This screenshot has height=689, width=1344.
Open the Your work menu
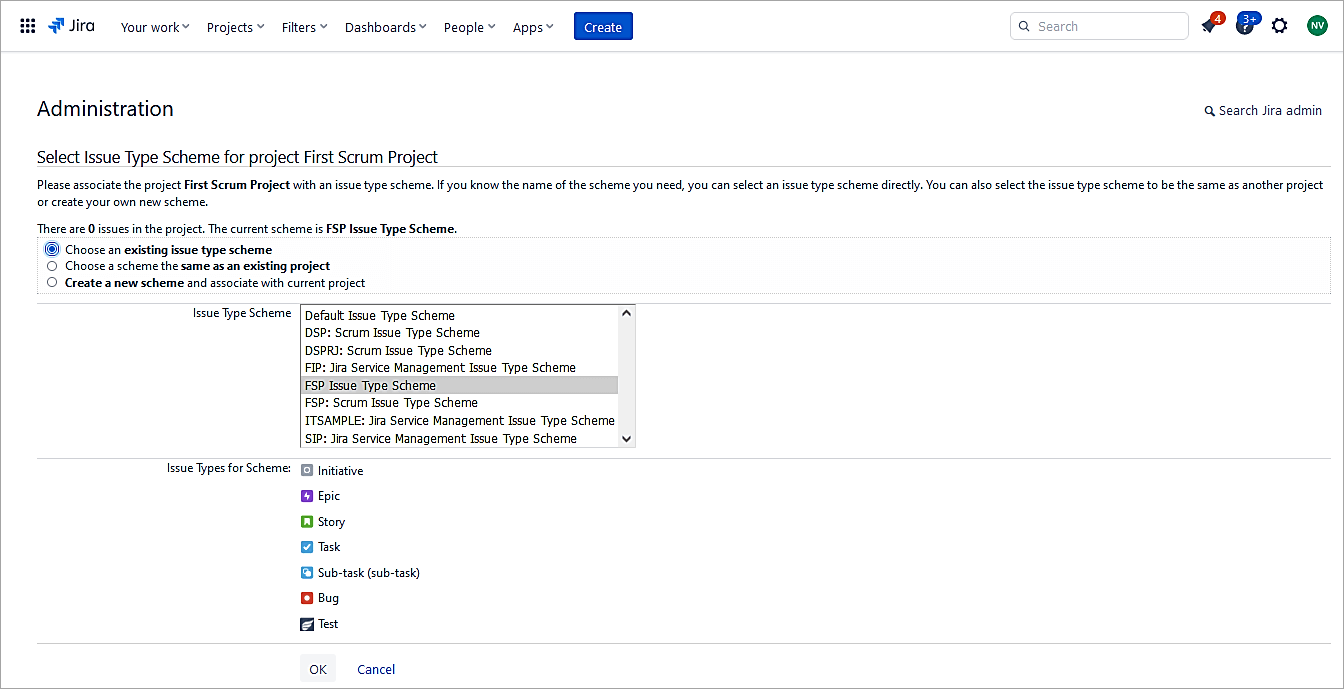pyautogui.click(x=155, y=27)
